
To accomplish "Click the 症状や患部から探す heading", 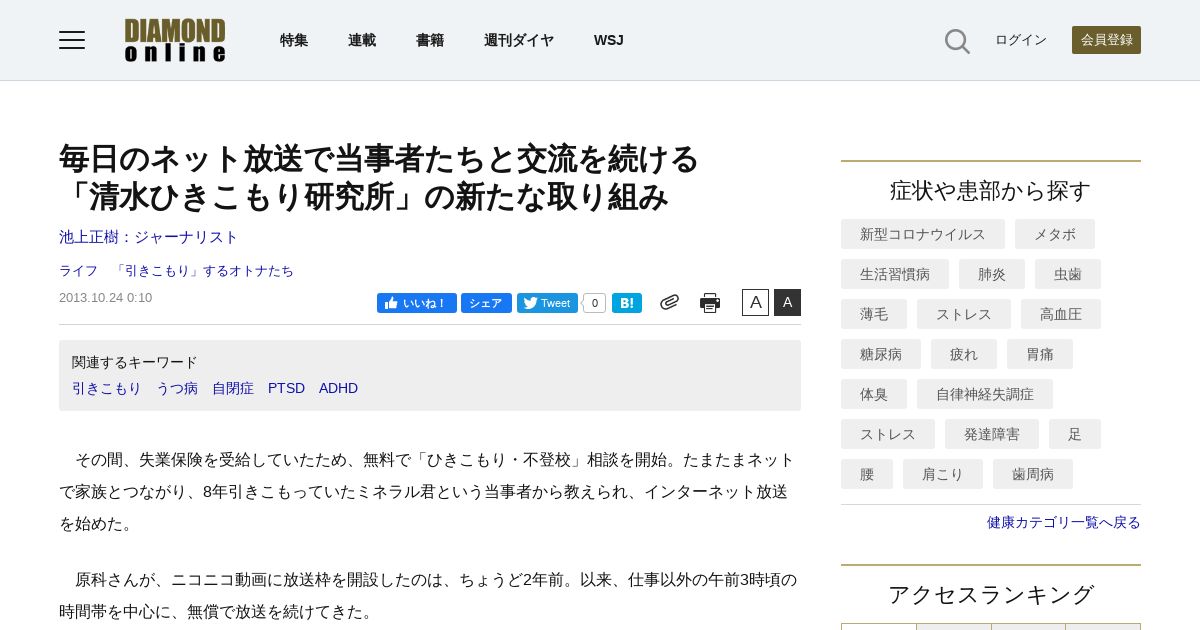I will point(991,190).
